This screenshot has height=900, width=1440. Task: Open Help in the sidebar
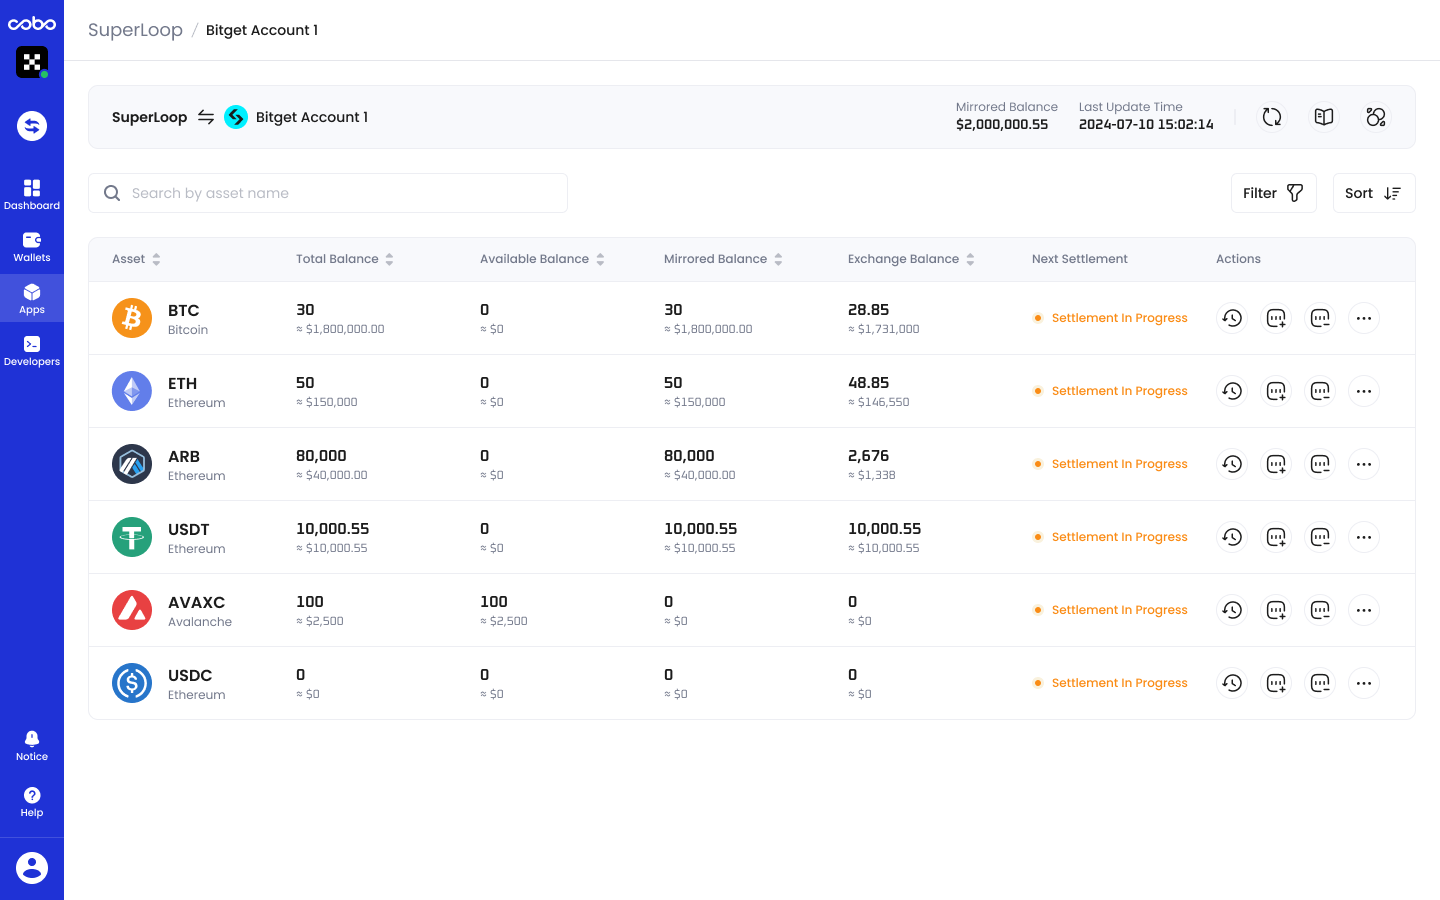coord(32,801)
